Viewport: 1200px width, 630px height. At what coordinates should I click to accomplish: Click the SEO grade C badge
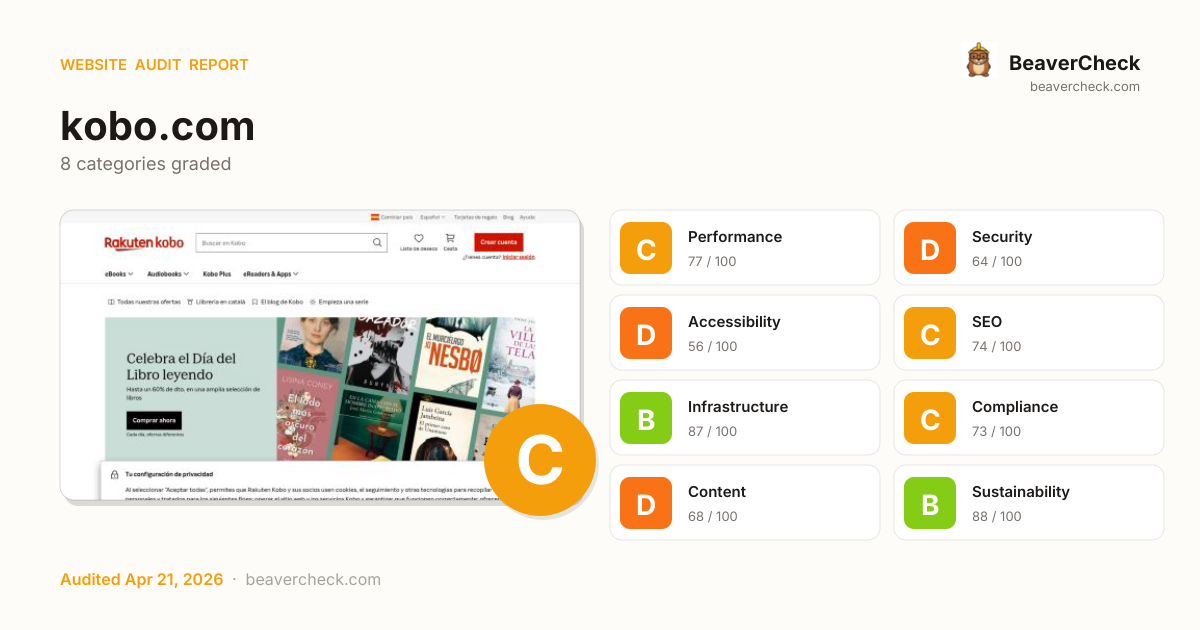930,333
